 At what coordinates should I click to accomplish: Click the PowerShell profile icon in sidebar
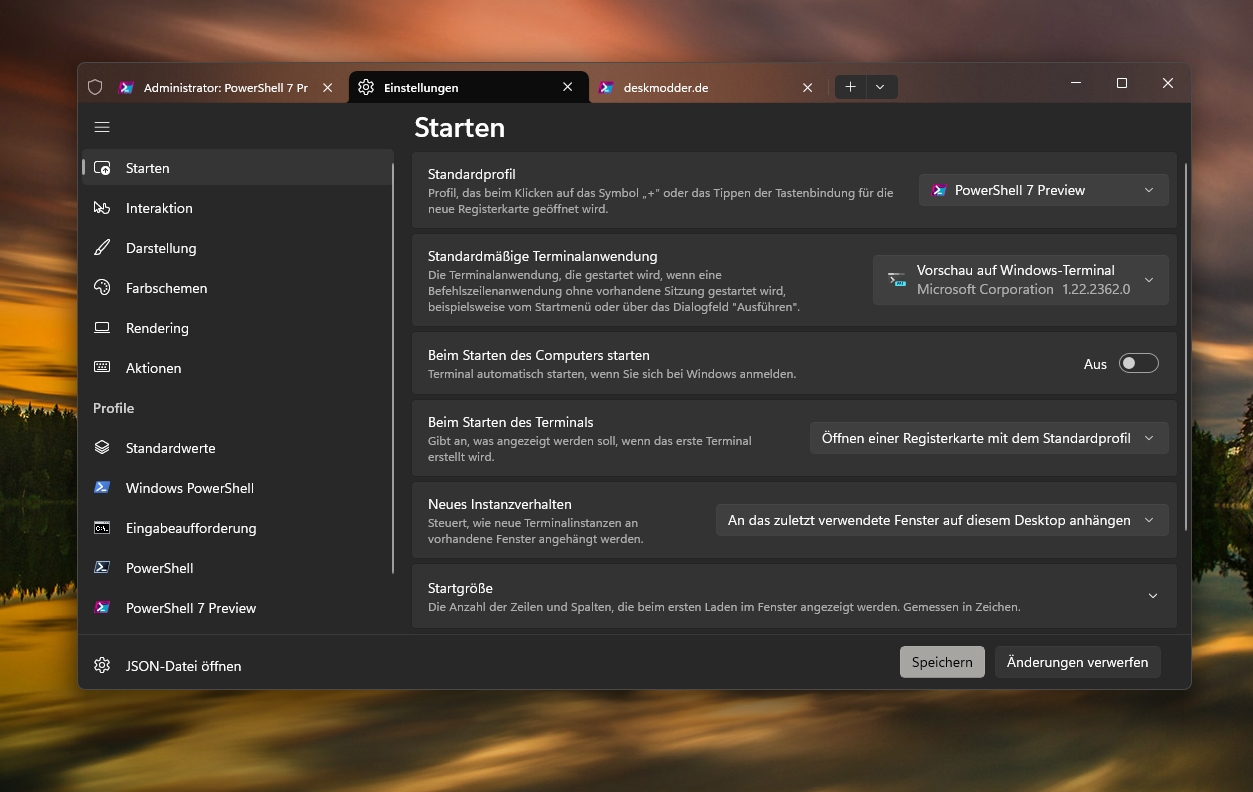[102, 568]
